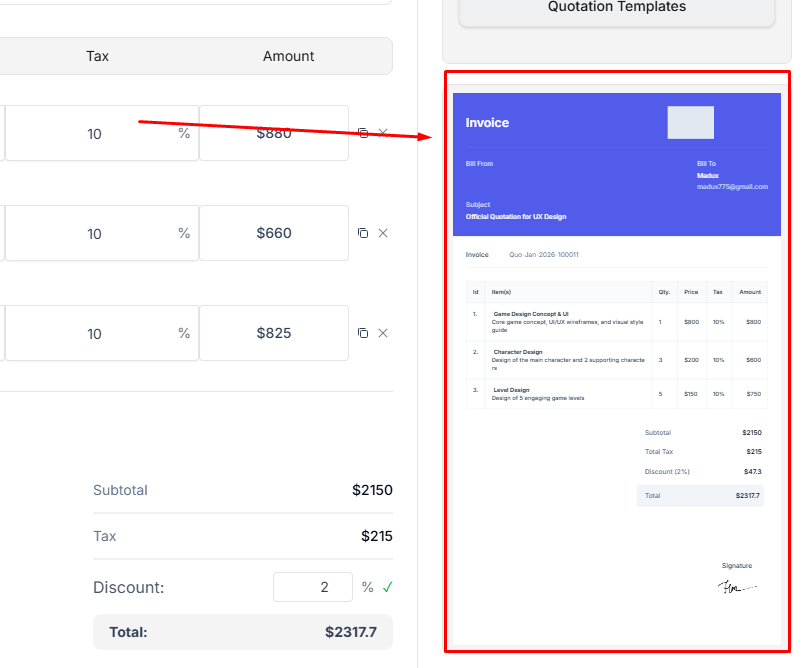The width and height of the screenshot is (802, 668).
Task: Click the invoice preview thumbnail
Action: coord(617,365)
